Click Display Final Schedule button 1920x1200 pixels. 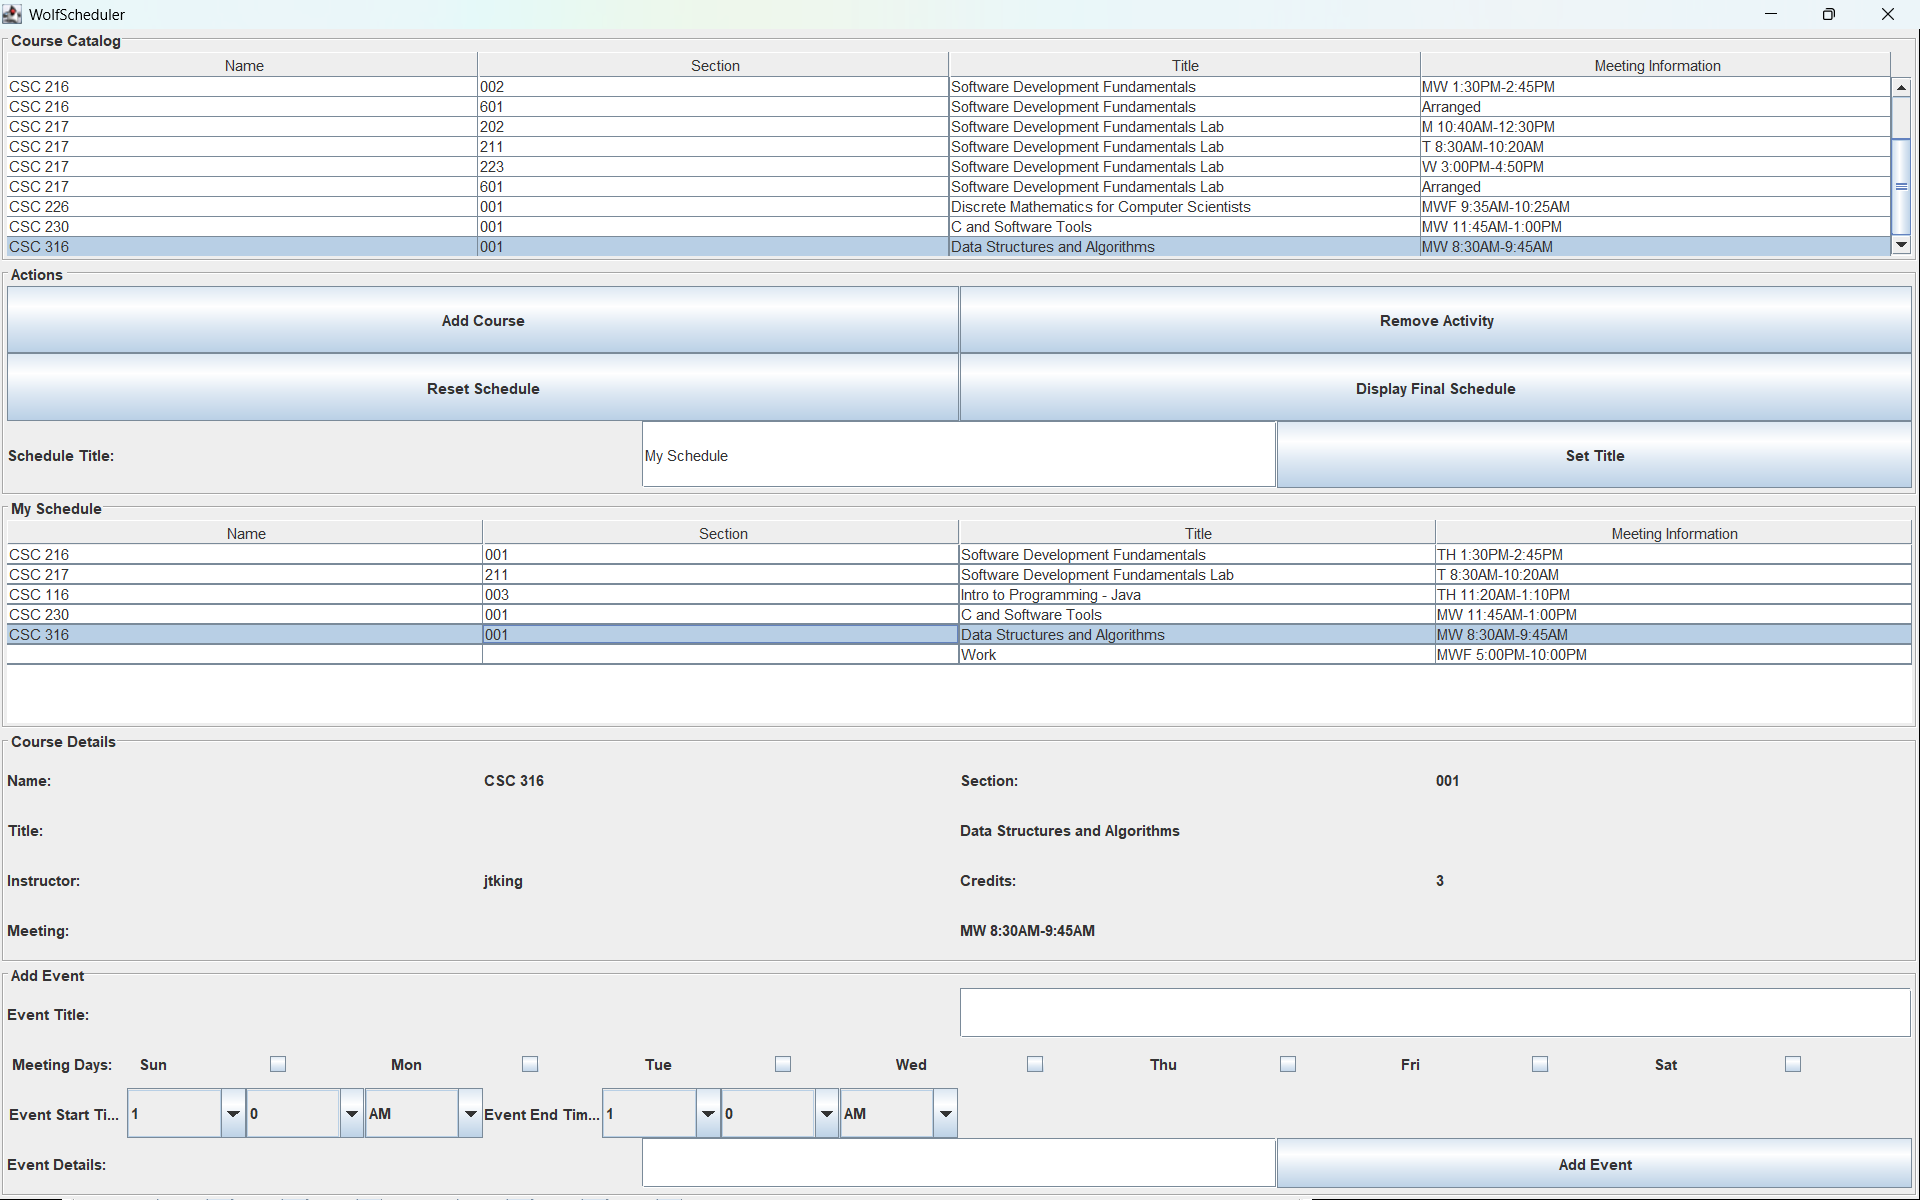pos(1435,389)
